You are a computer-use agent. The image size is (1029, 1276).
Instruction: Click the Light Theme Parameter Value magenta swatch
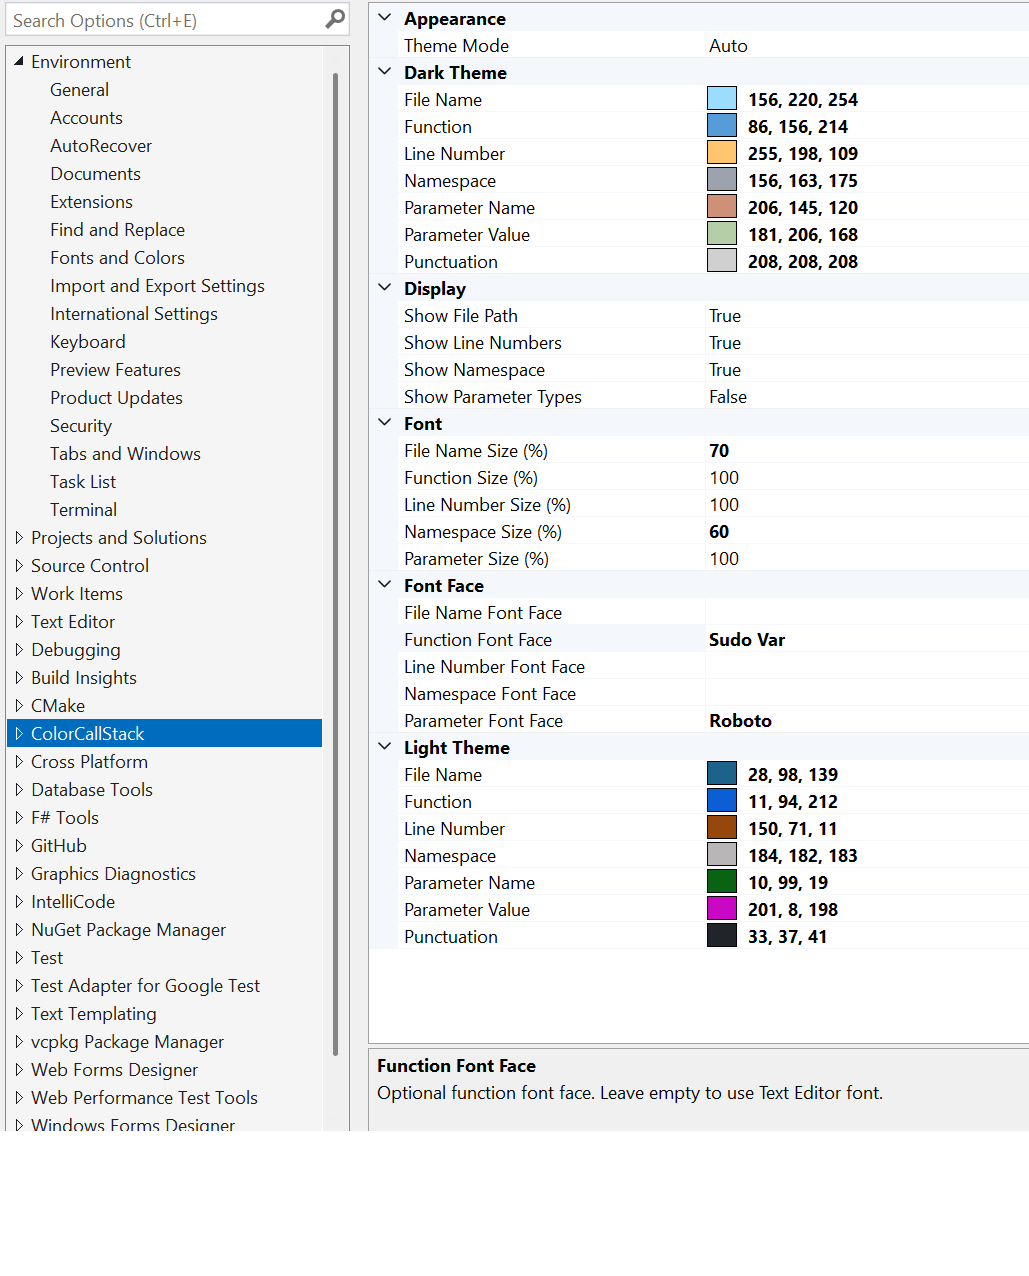point(721,909)
